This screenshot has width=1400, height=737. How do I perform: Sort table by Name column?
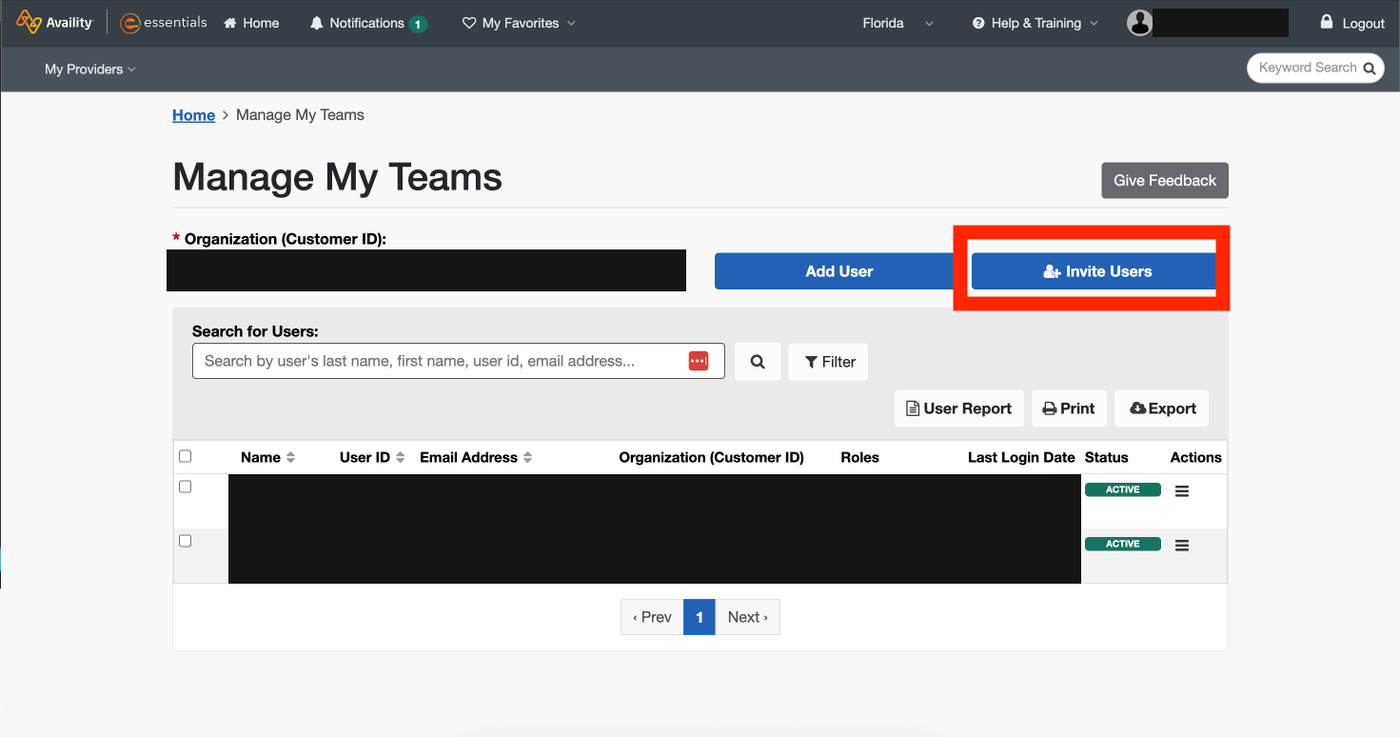coord(268,457)
